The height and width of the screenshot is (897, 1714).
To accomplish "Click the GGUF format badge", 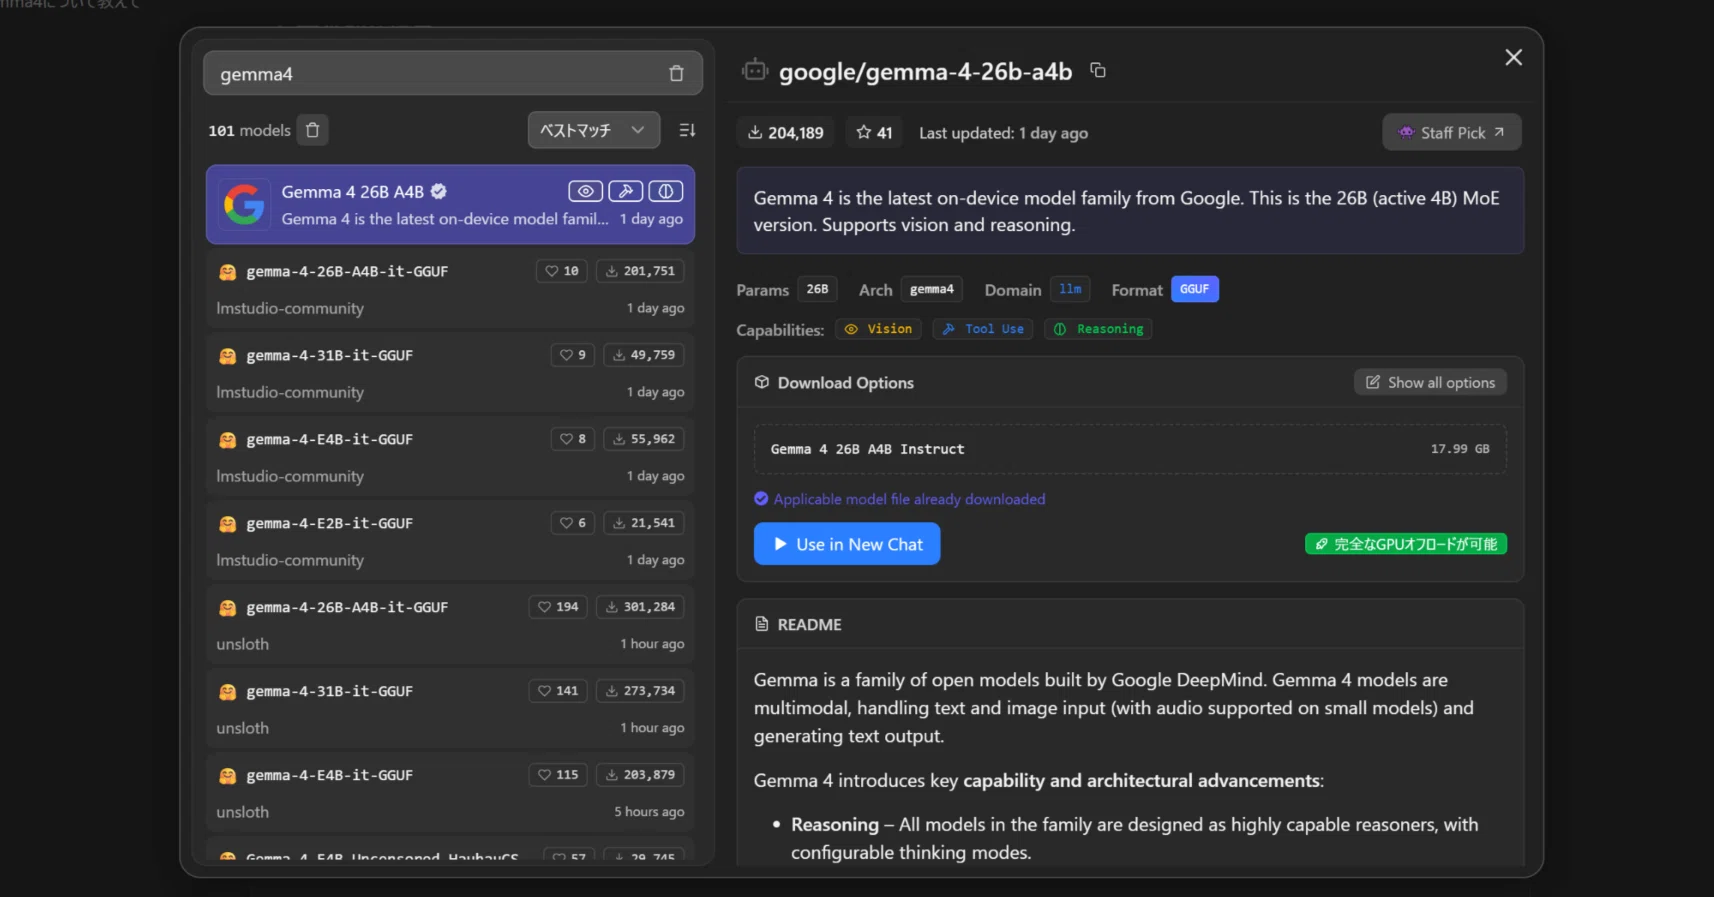I will click(1195, 289).
